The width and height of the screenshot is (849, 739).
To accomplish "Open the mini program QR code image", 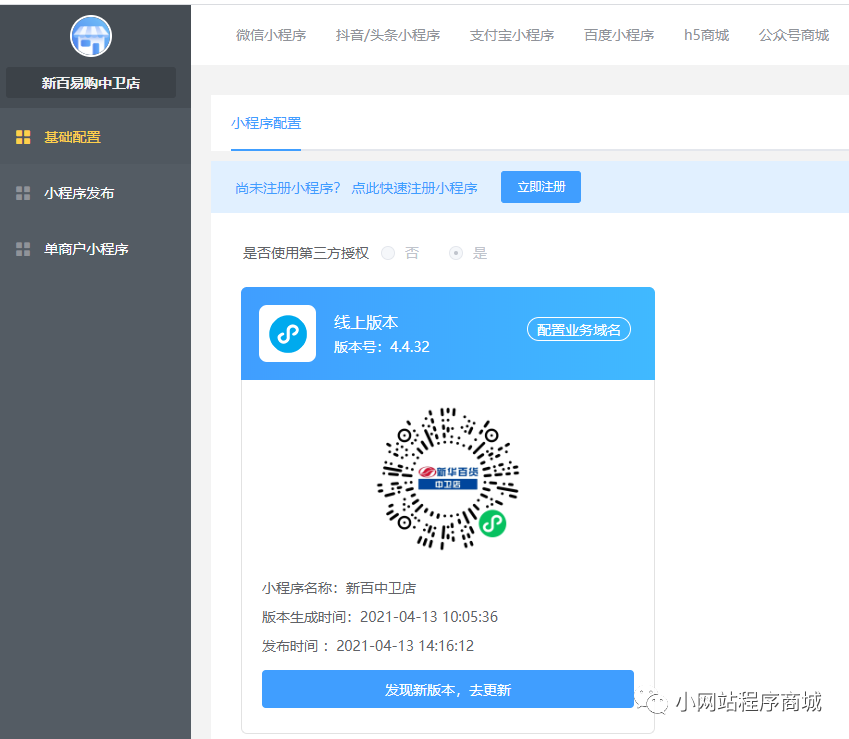I will point(448,479).
